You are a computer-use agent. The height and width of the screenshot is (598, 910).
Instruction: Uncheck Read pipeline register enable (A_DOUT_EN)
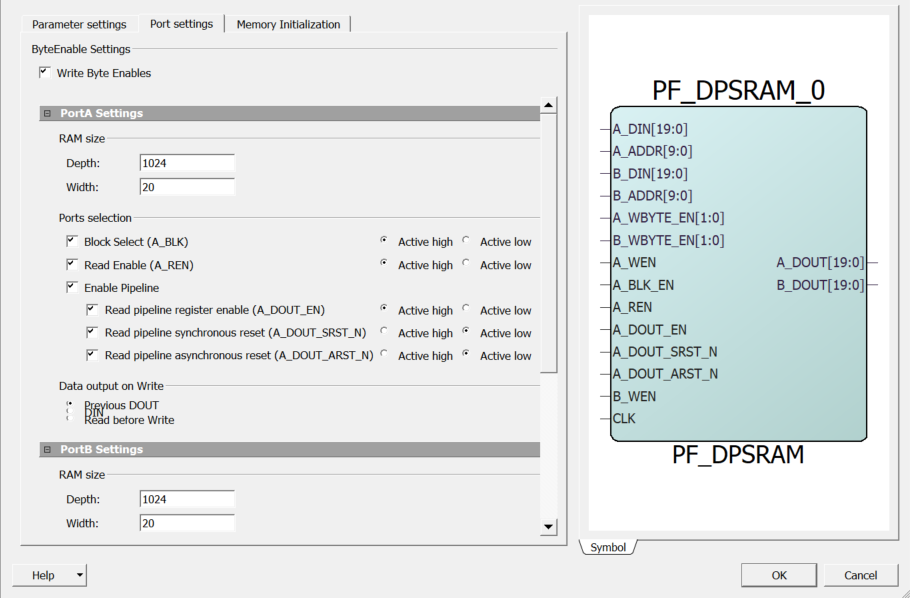pyautogui.click(x=93, y=310)
